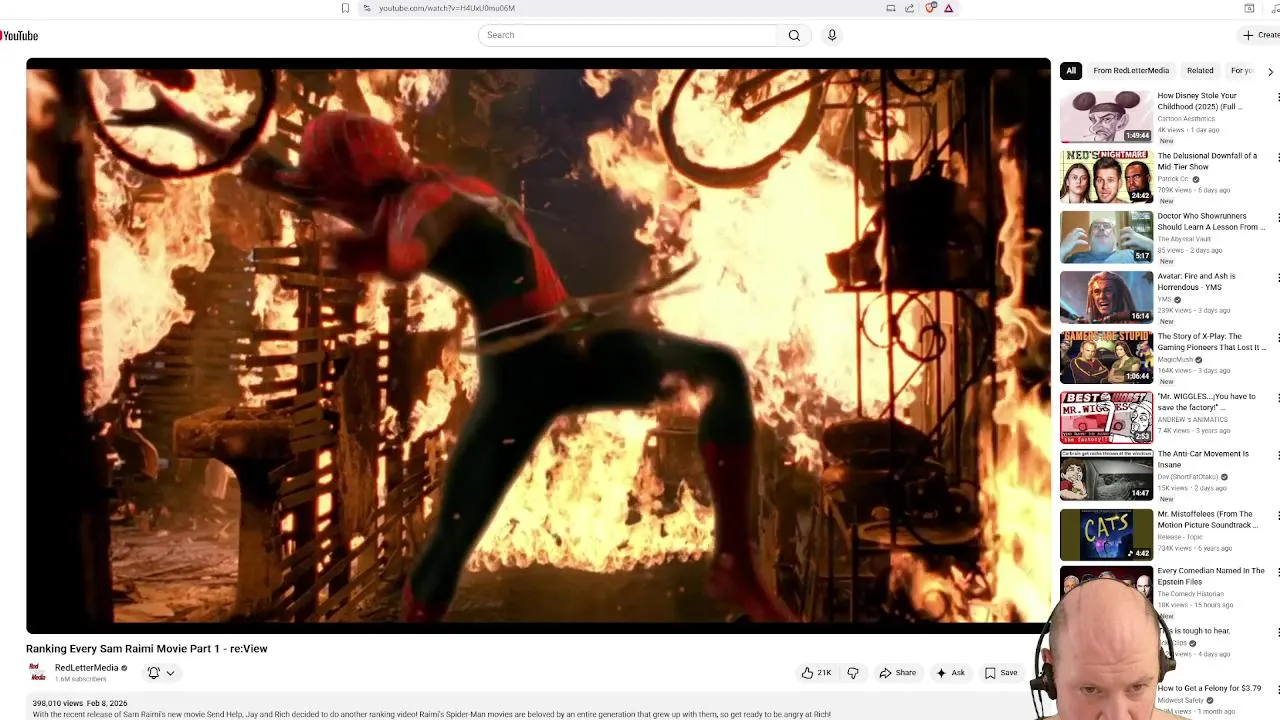The height and width of the screenshot is (720, 1280).
Task: Select the All filter chip
Action: (1071, 71)
